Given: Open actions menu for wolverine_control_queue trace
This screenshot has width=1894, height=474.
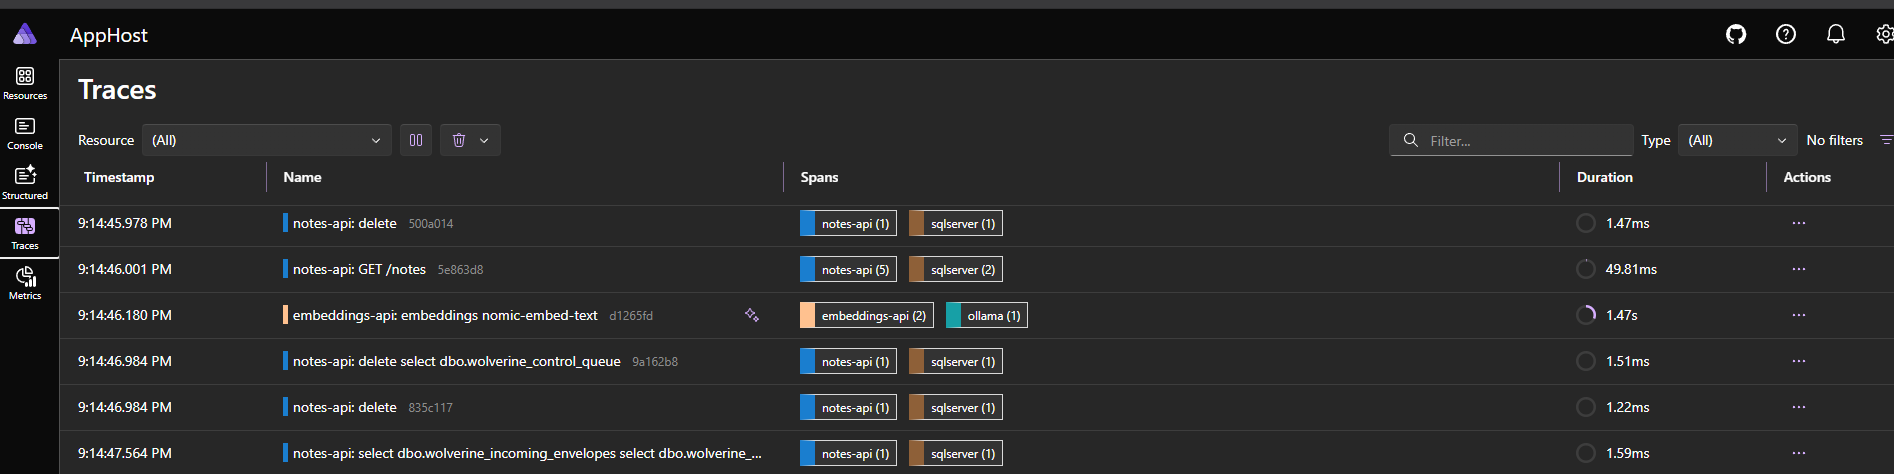Looking at the screenshot, I should (x=1798, y=361).
